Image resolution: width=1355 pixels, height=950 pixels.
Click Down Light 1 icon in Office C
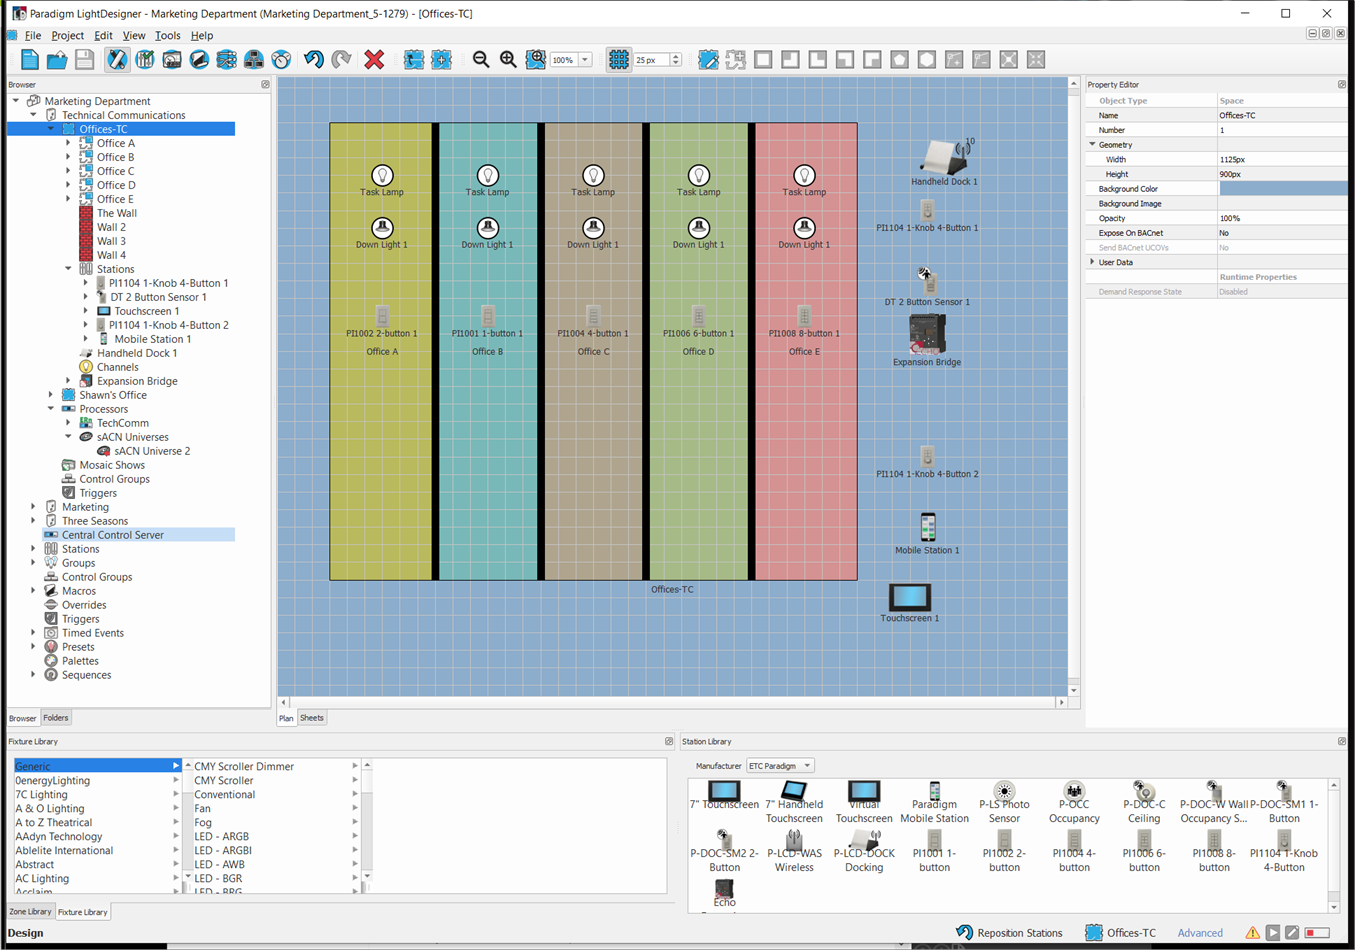point(593,228)
